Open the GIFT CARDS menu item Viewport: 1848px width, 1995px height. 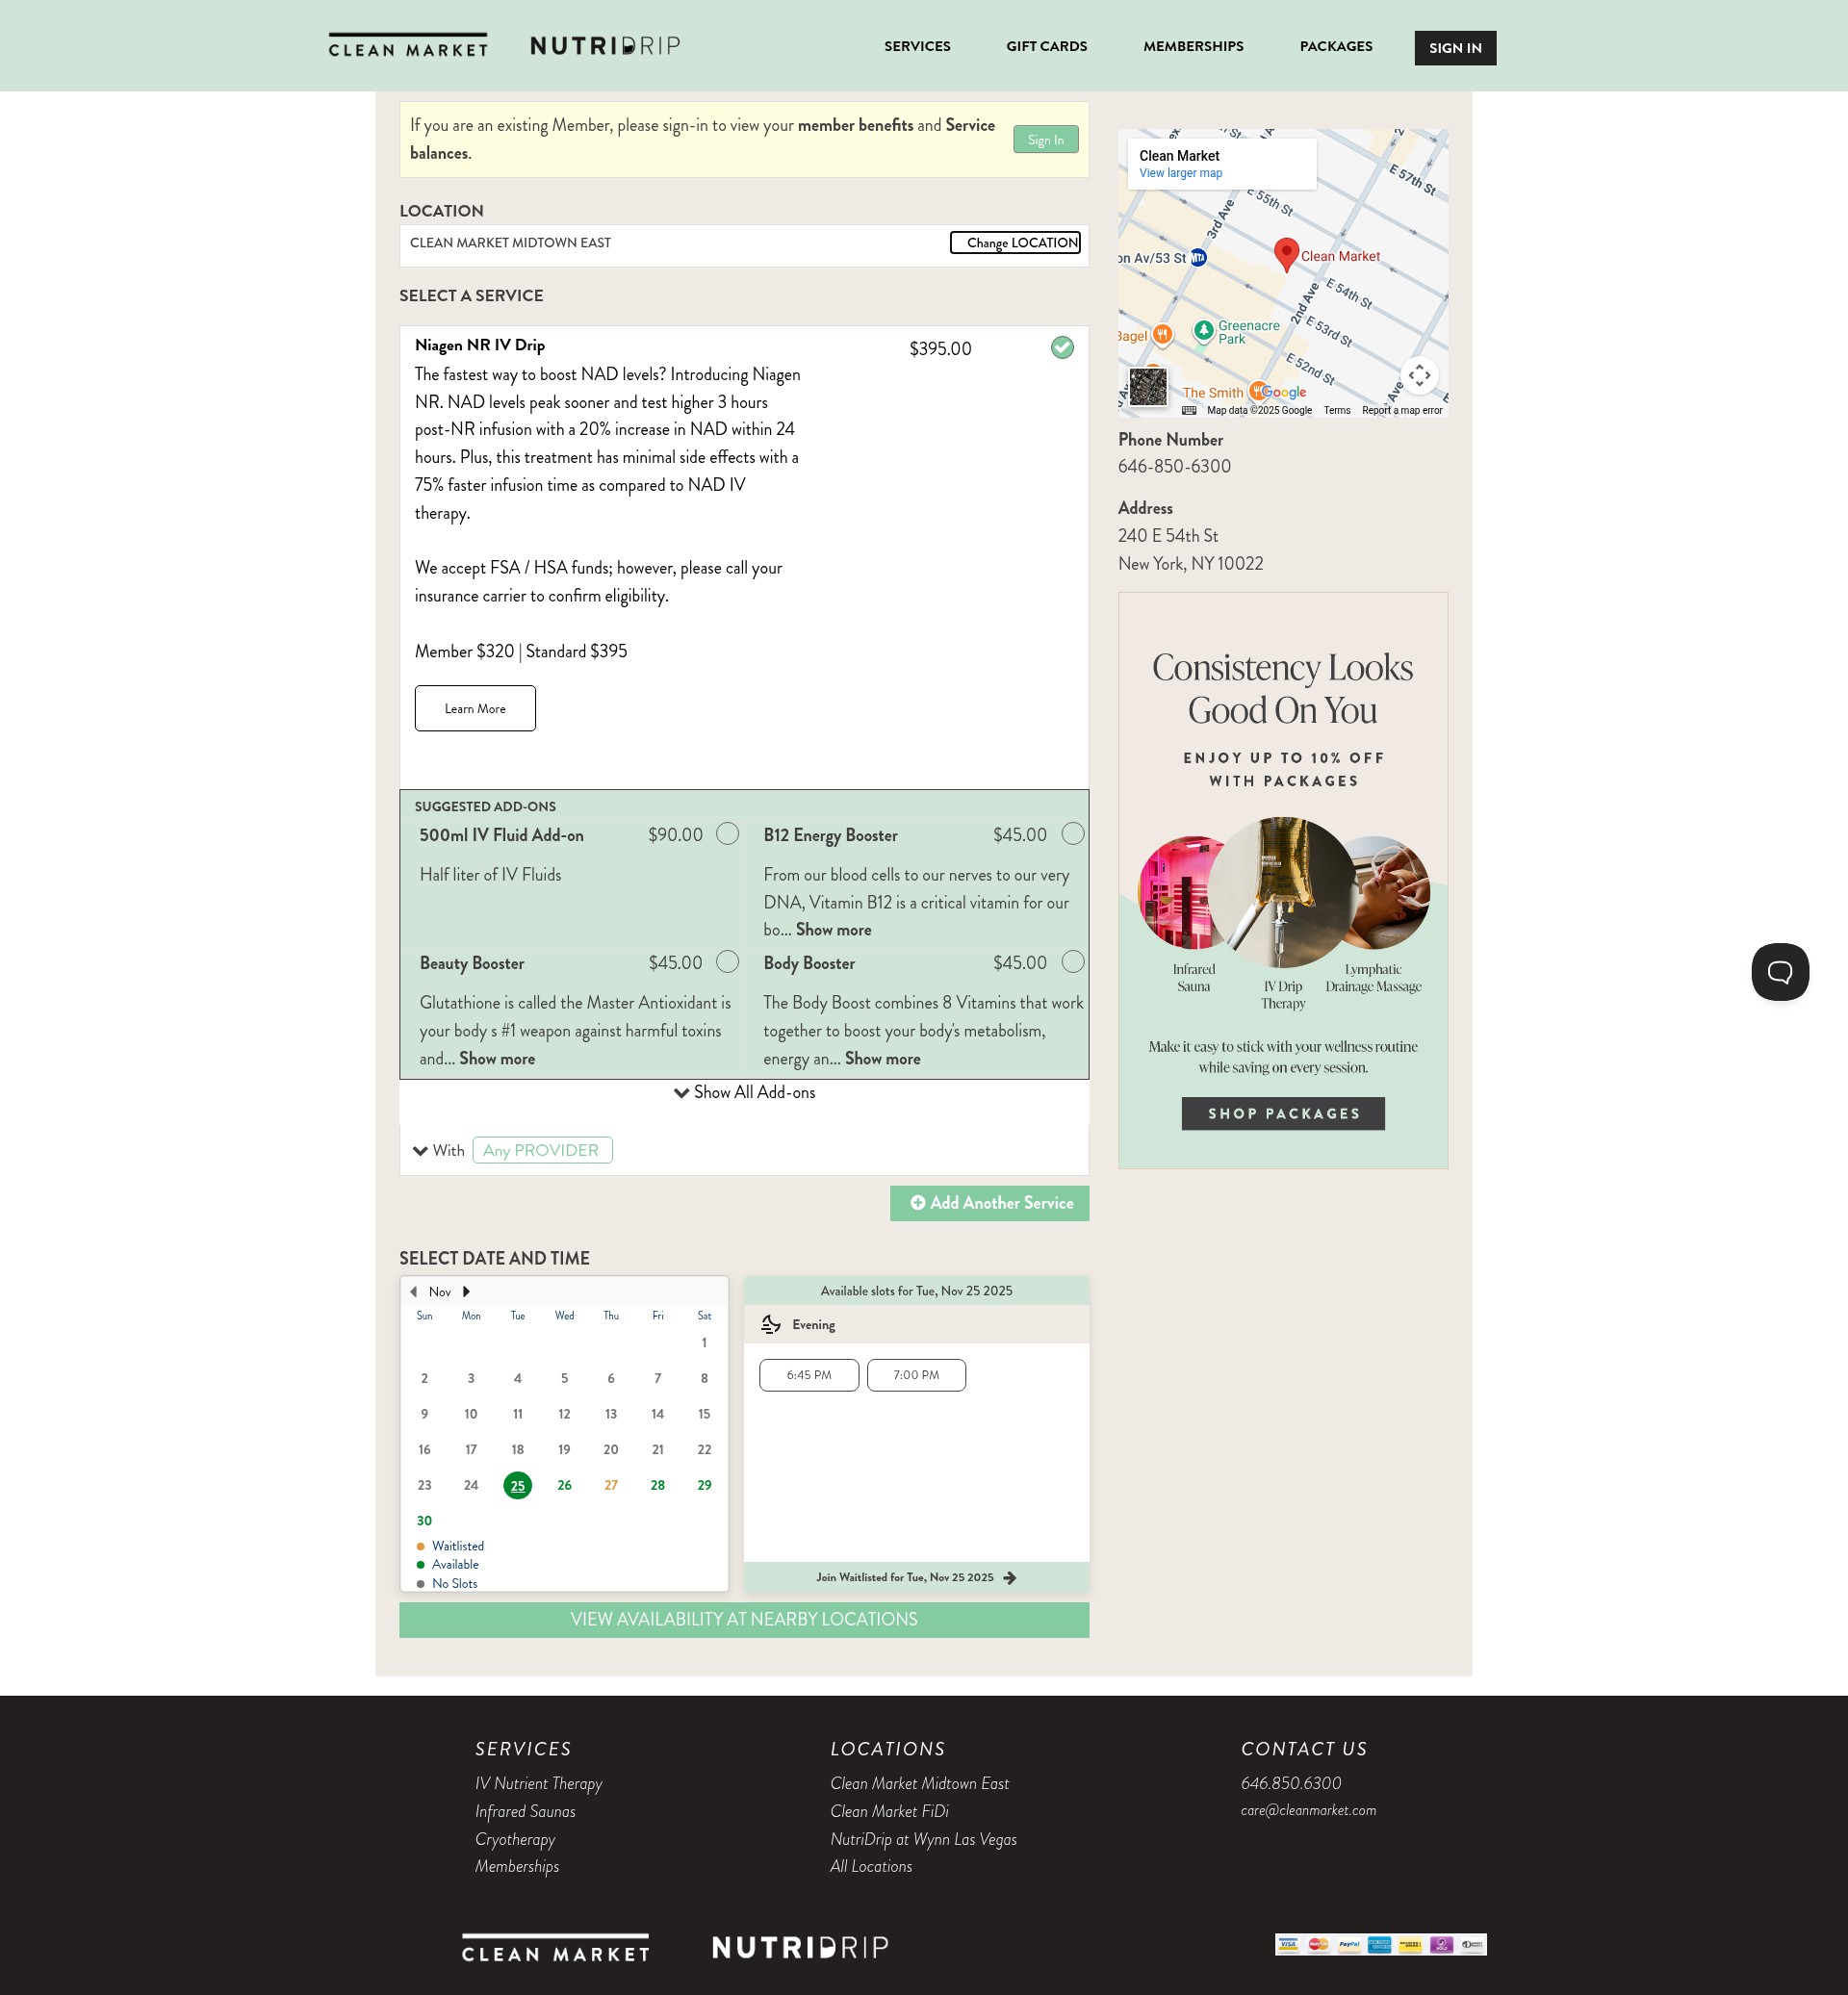[x=1046, y=46]
